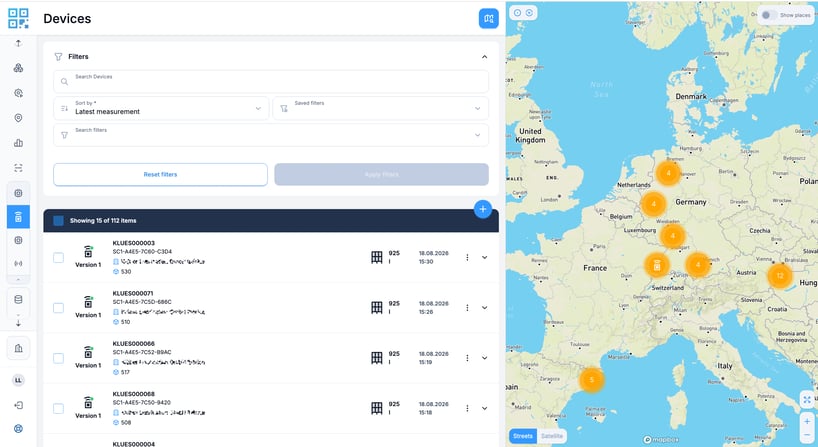
Task: Open the three-dot menu for KLUES000003
Action: pyautogui.click(x=467, y=257)
